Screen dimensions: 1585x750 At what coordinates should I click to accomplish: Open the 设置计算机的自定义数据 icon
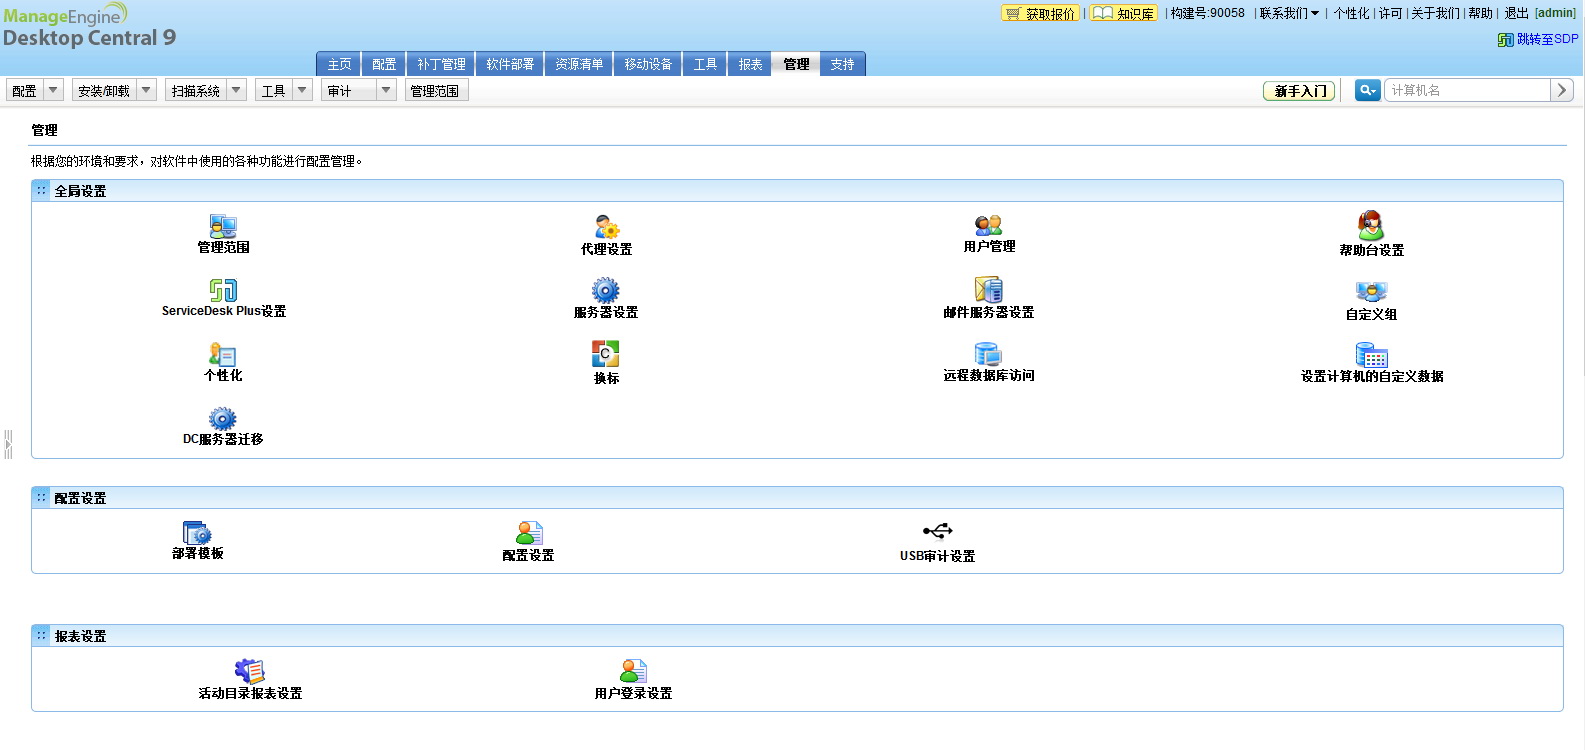click(1371, 354)
